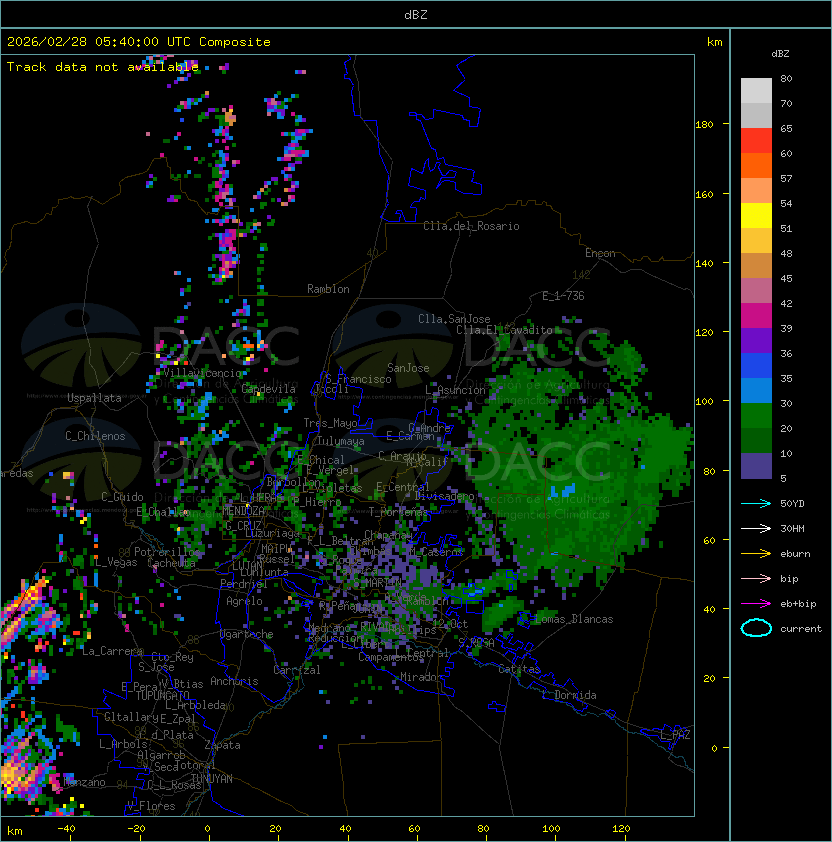Click the pink bip arrow in legend
832x842 pixels.
pos(756,578)
